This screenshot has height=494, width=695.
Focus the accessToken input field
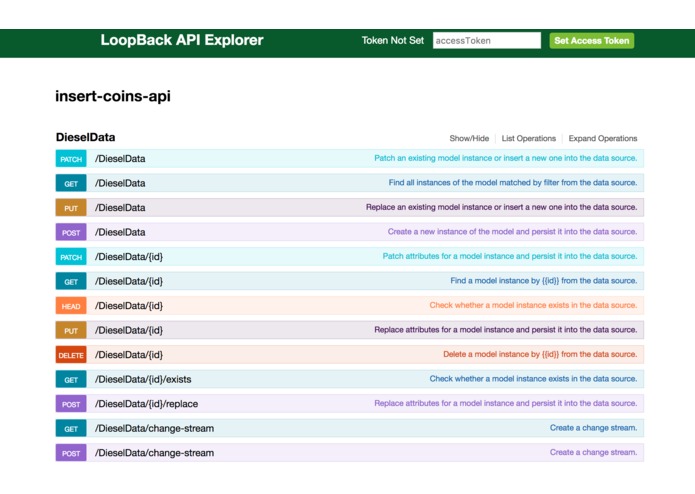487,40
